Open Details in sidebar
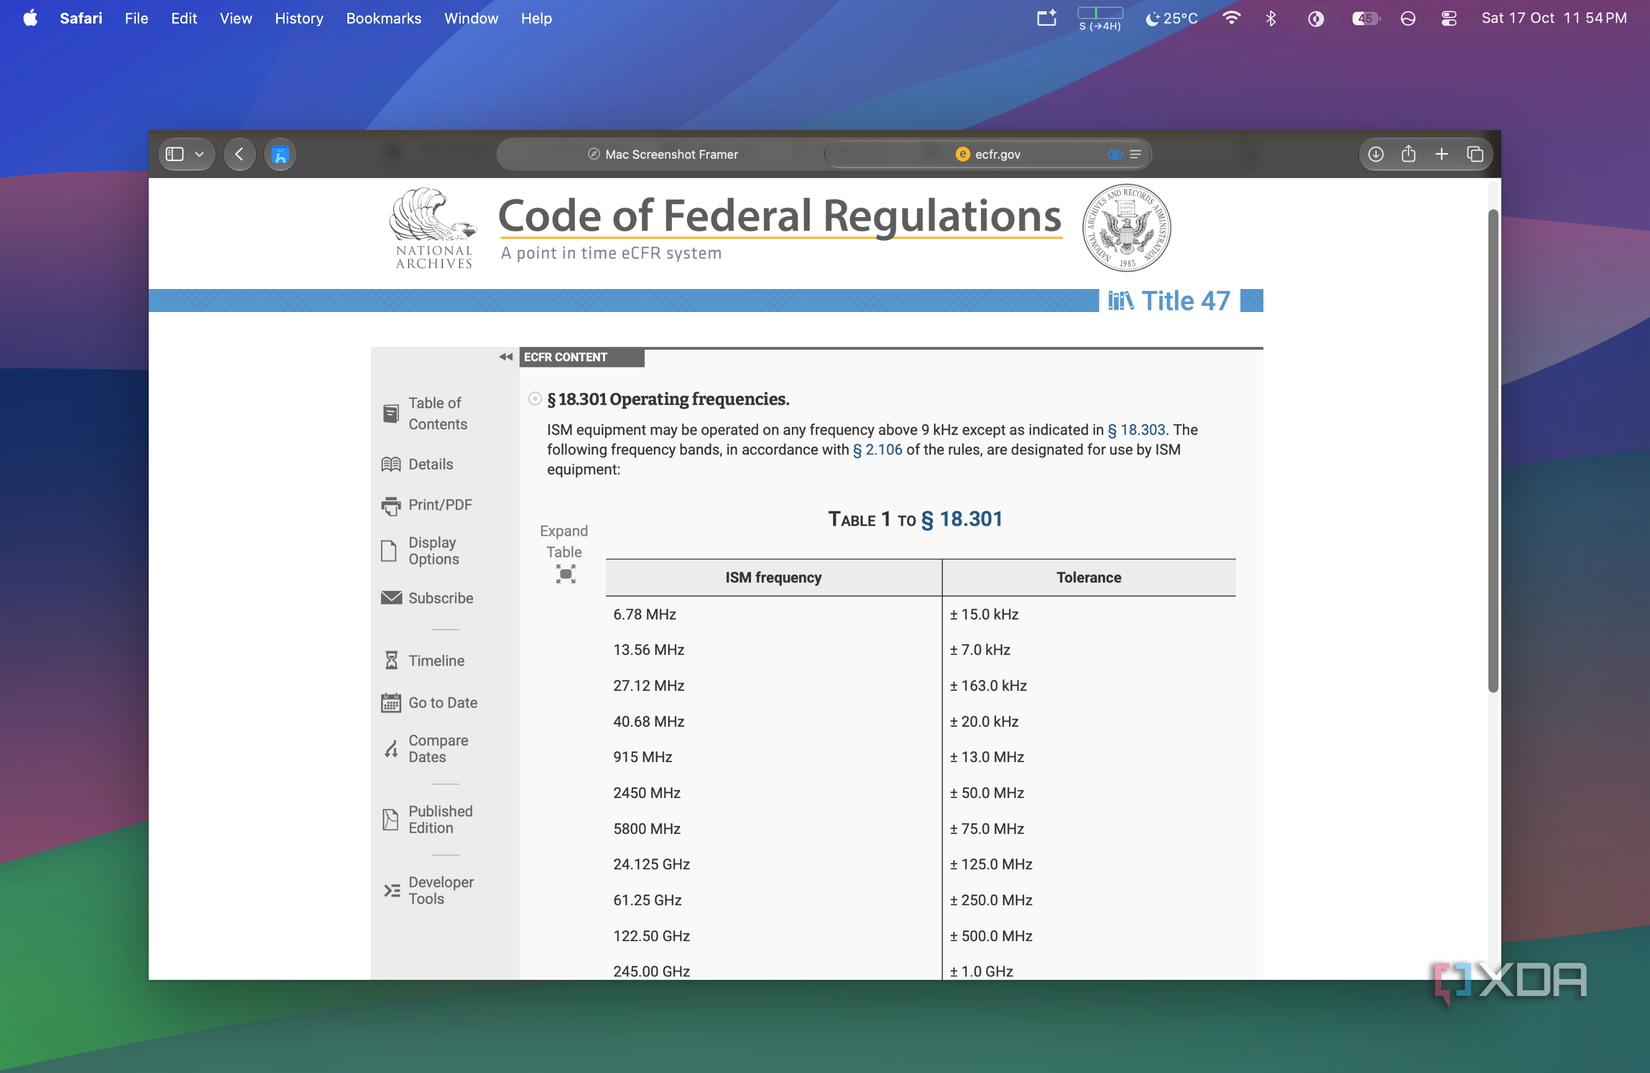The width and height of the screenshot is (1650, 1073). click(x=417, y=464)
